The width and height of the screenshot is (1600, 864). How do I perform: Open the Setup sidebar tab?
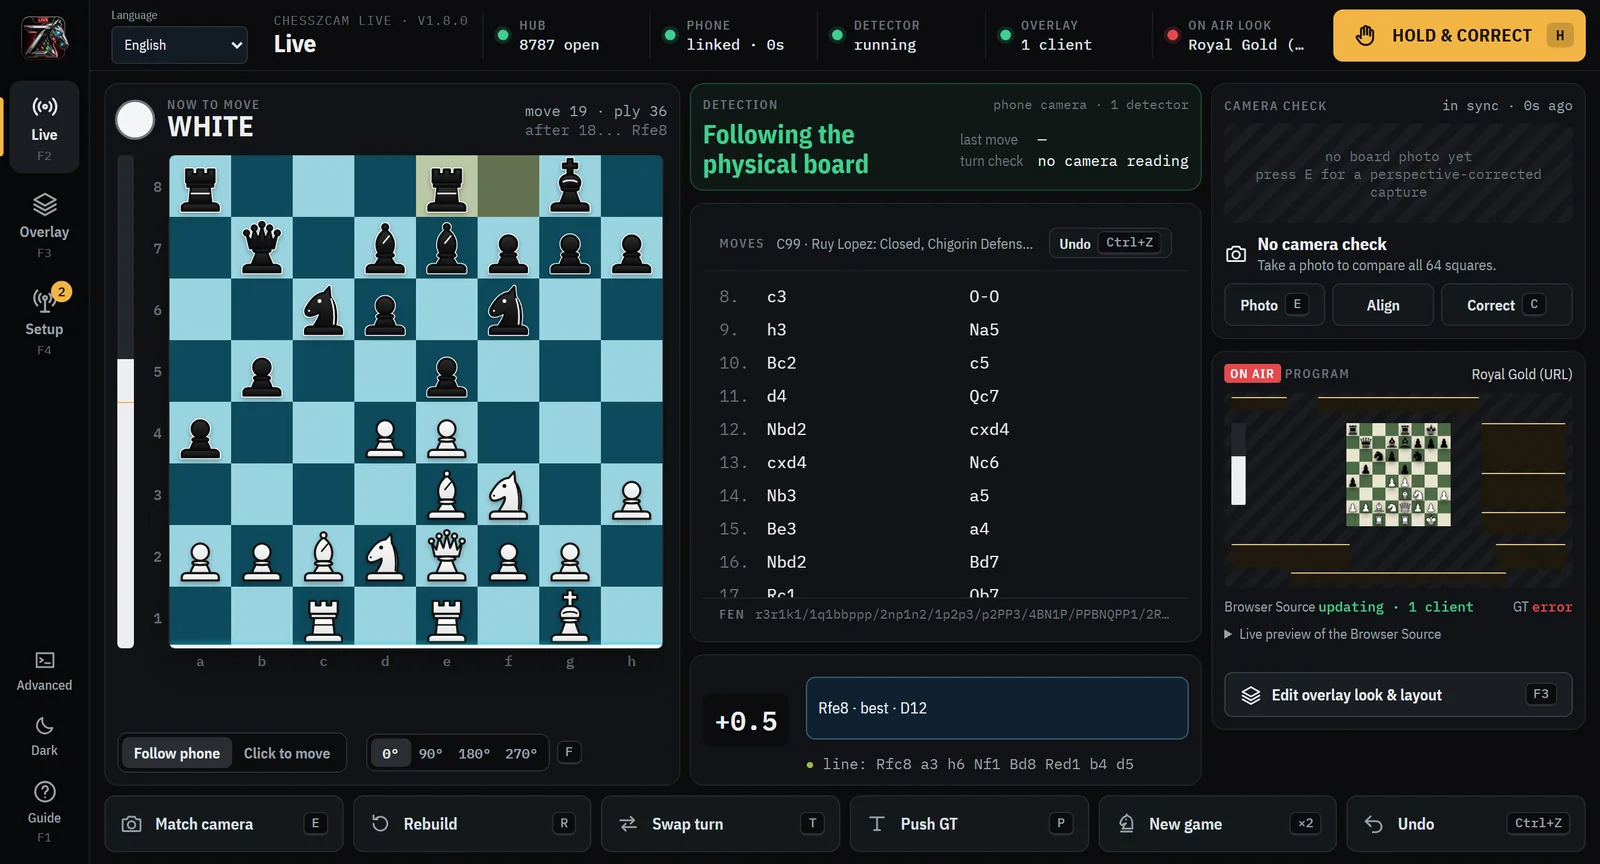pyautogui.click(x=44, y=321)
